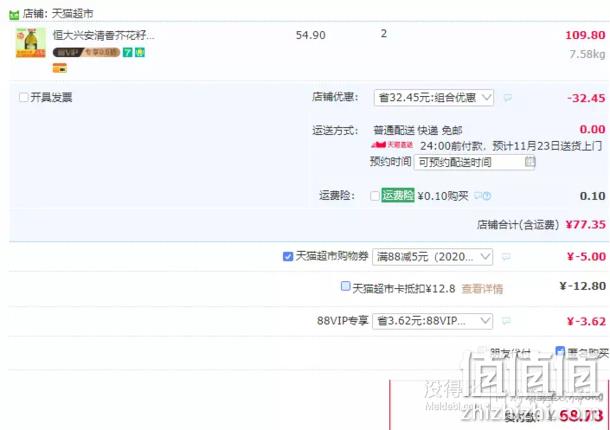Click the round help icon after ¥0.10购买
The height and width of the screenshot is (430, 610).
coord(487,196)
